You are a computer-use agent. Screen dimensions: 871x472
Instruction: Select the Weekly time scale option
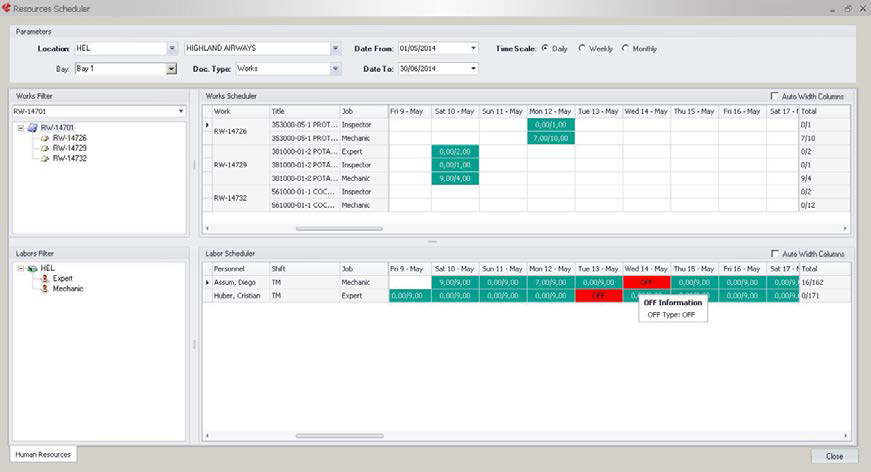pos(583,48)
